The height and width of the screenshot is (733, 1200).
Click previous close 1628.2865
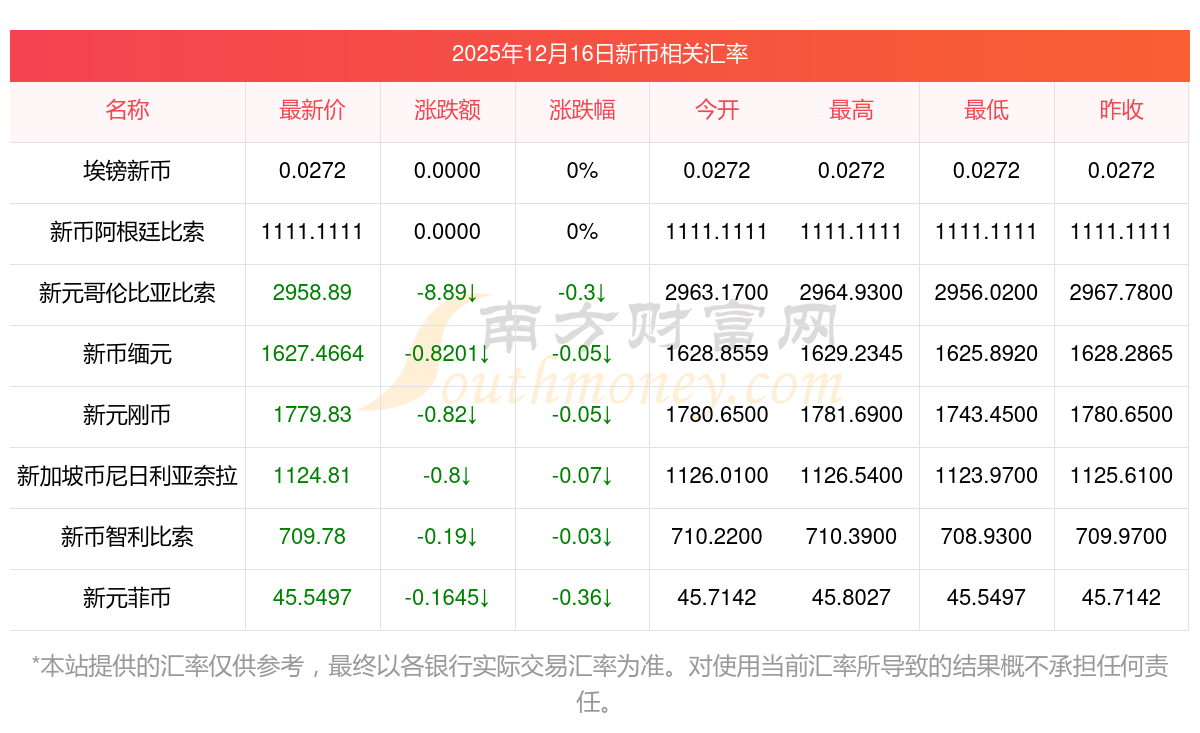[1121, 354]
